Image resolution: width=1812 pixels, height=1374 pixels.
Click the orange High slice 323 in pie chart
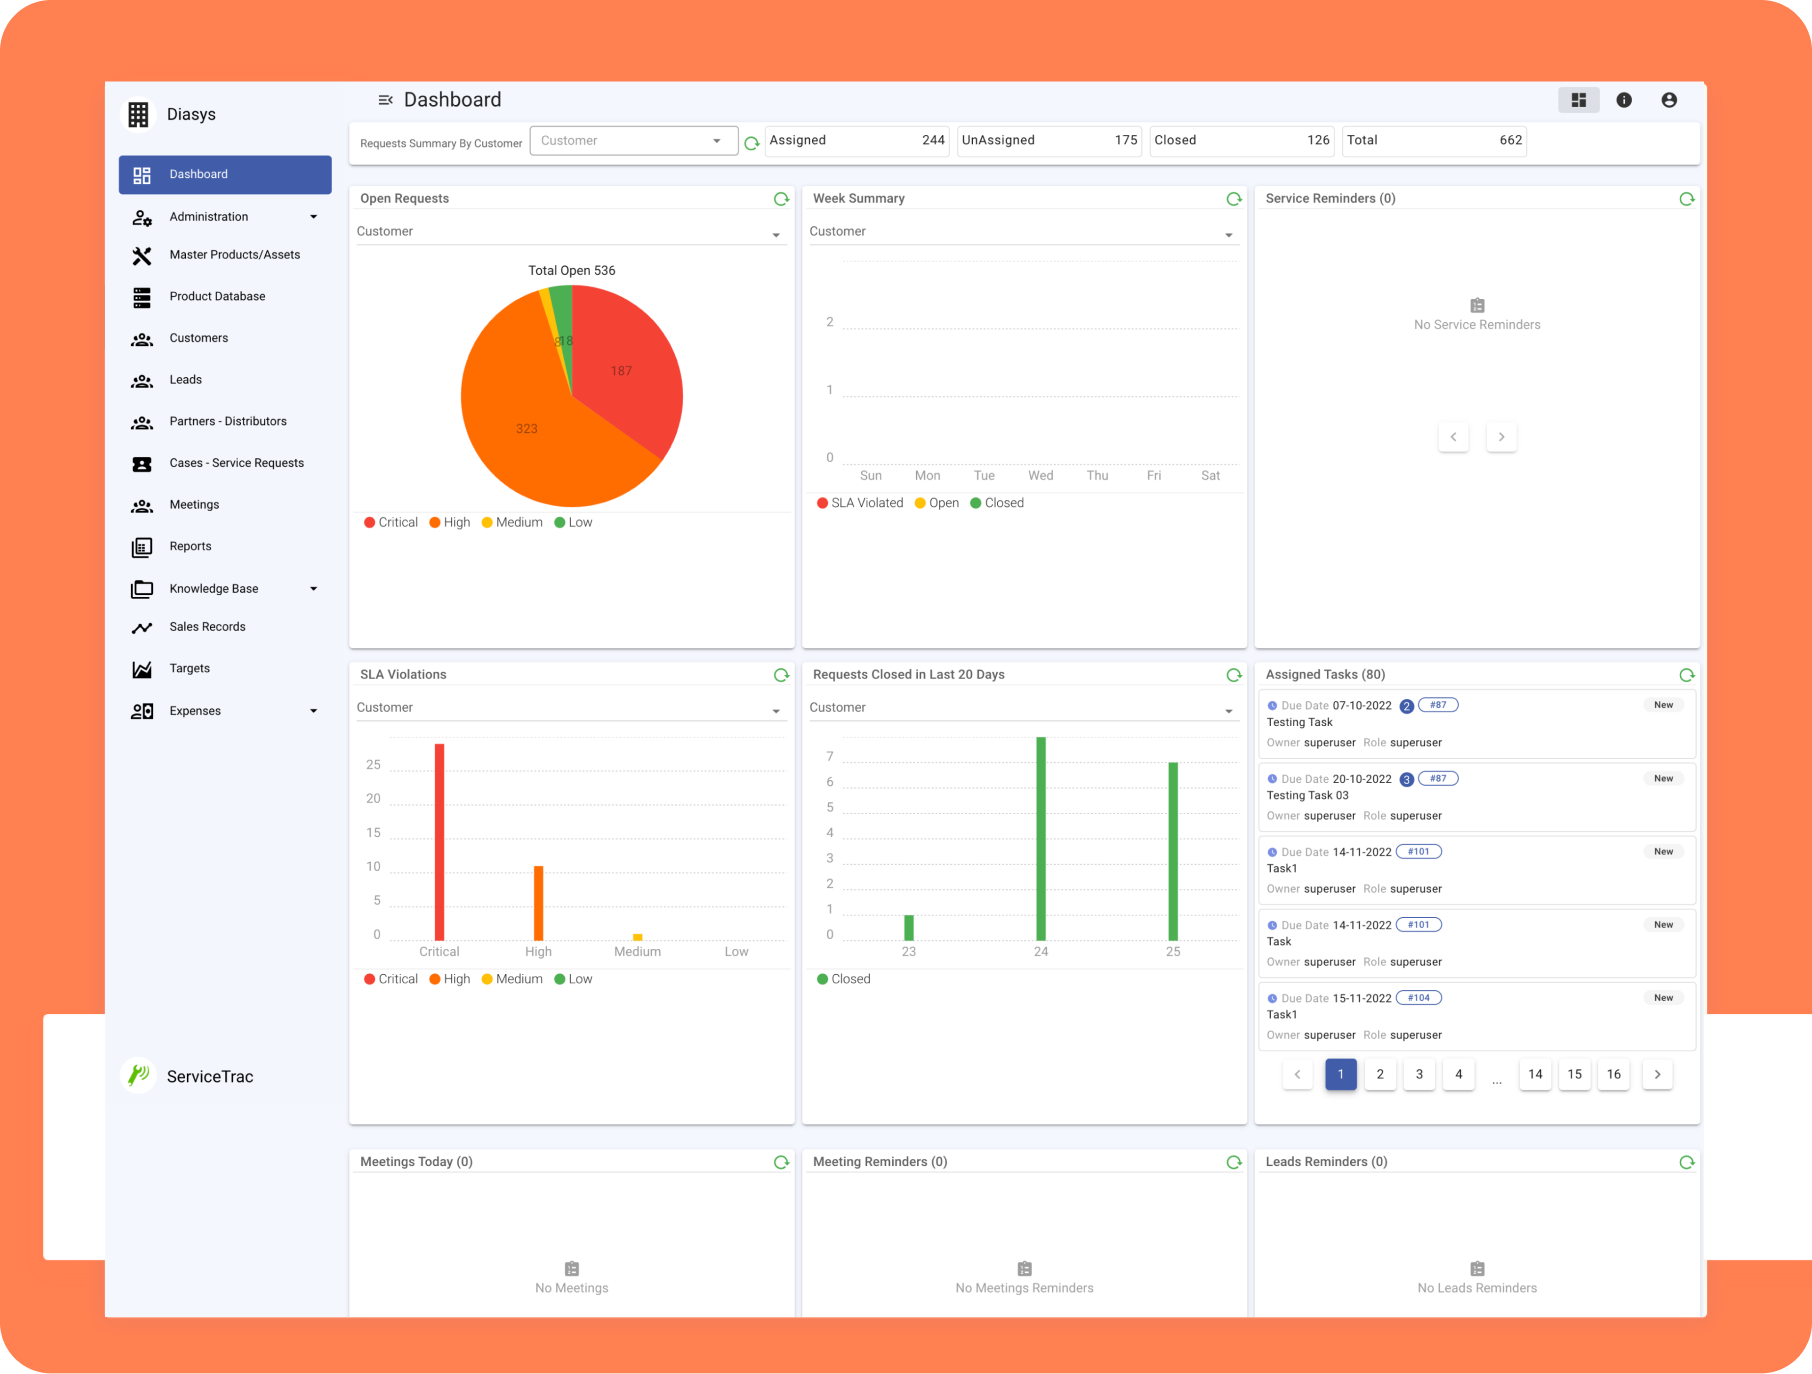tap(525, 430)
